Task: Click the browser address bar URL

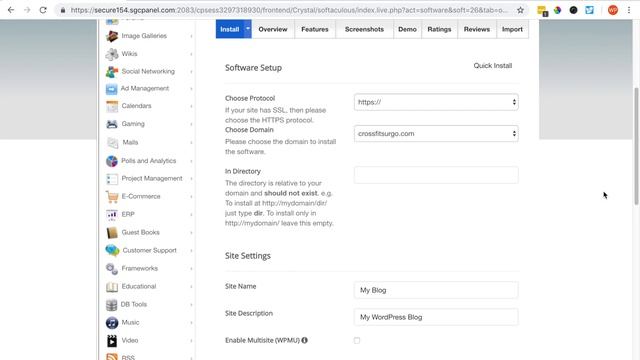Action: [289, 10]
